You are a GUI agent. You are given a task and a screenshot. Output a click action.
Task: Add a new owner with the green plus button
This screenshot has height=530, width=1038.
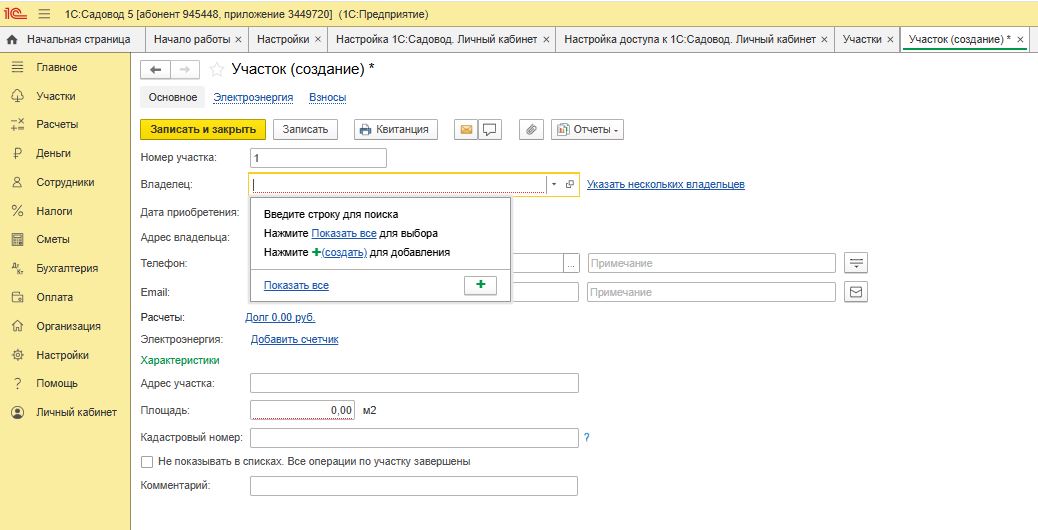(x=481, y=285)
